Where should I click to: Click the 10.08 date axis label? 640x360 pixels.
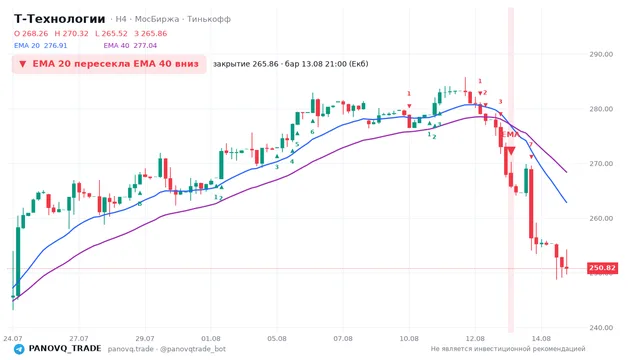click(x=409, y=338)
